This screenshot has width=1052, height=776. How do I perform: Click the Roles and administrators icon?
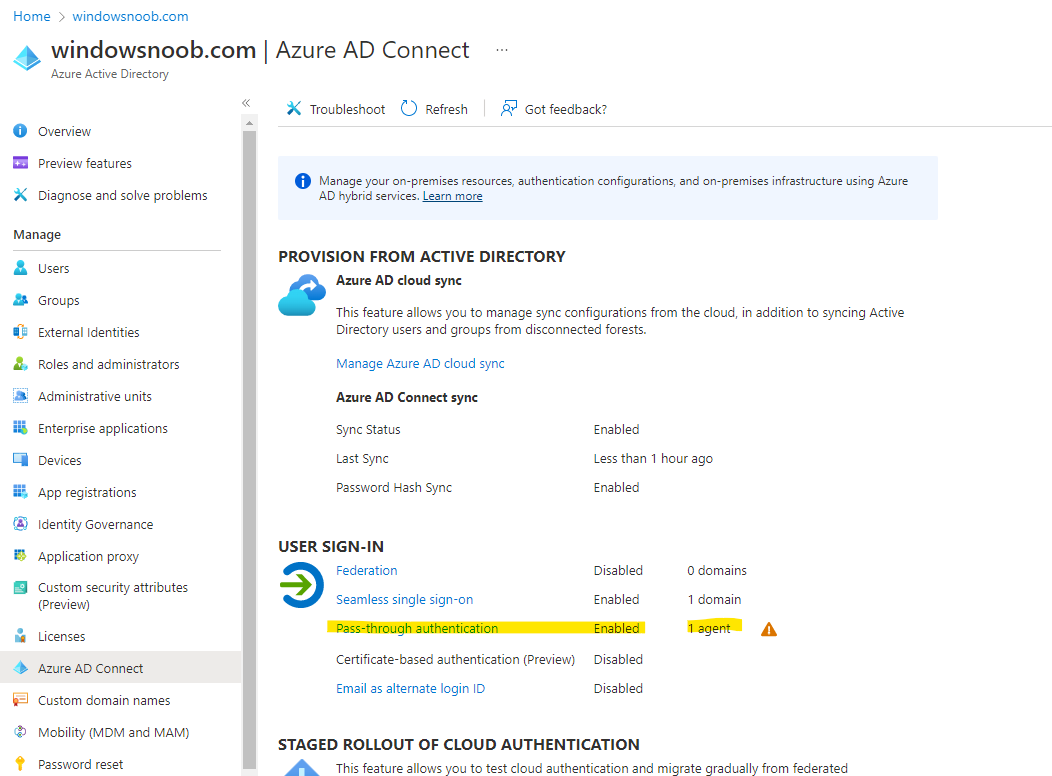pyautogui.click(x=20, y=364)
